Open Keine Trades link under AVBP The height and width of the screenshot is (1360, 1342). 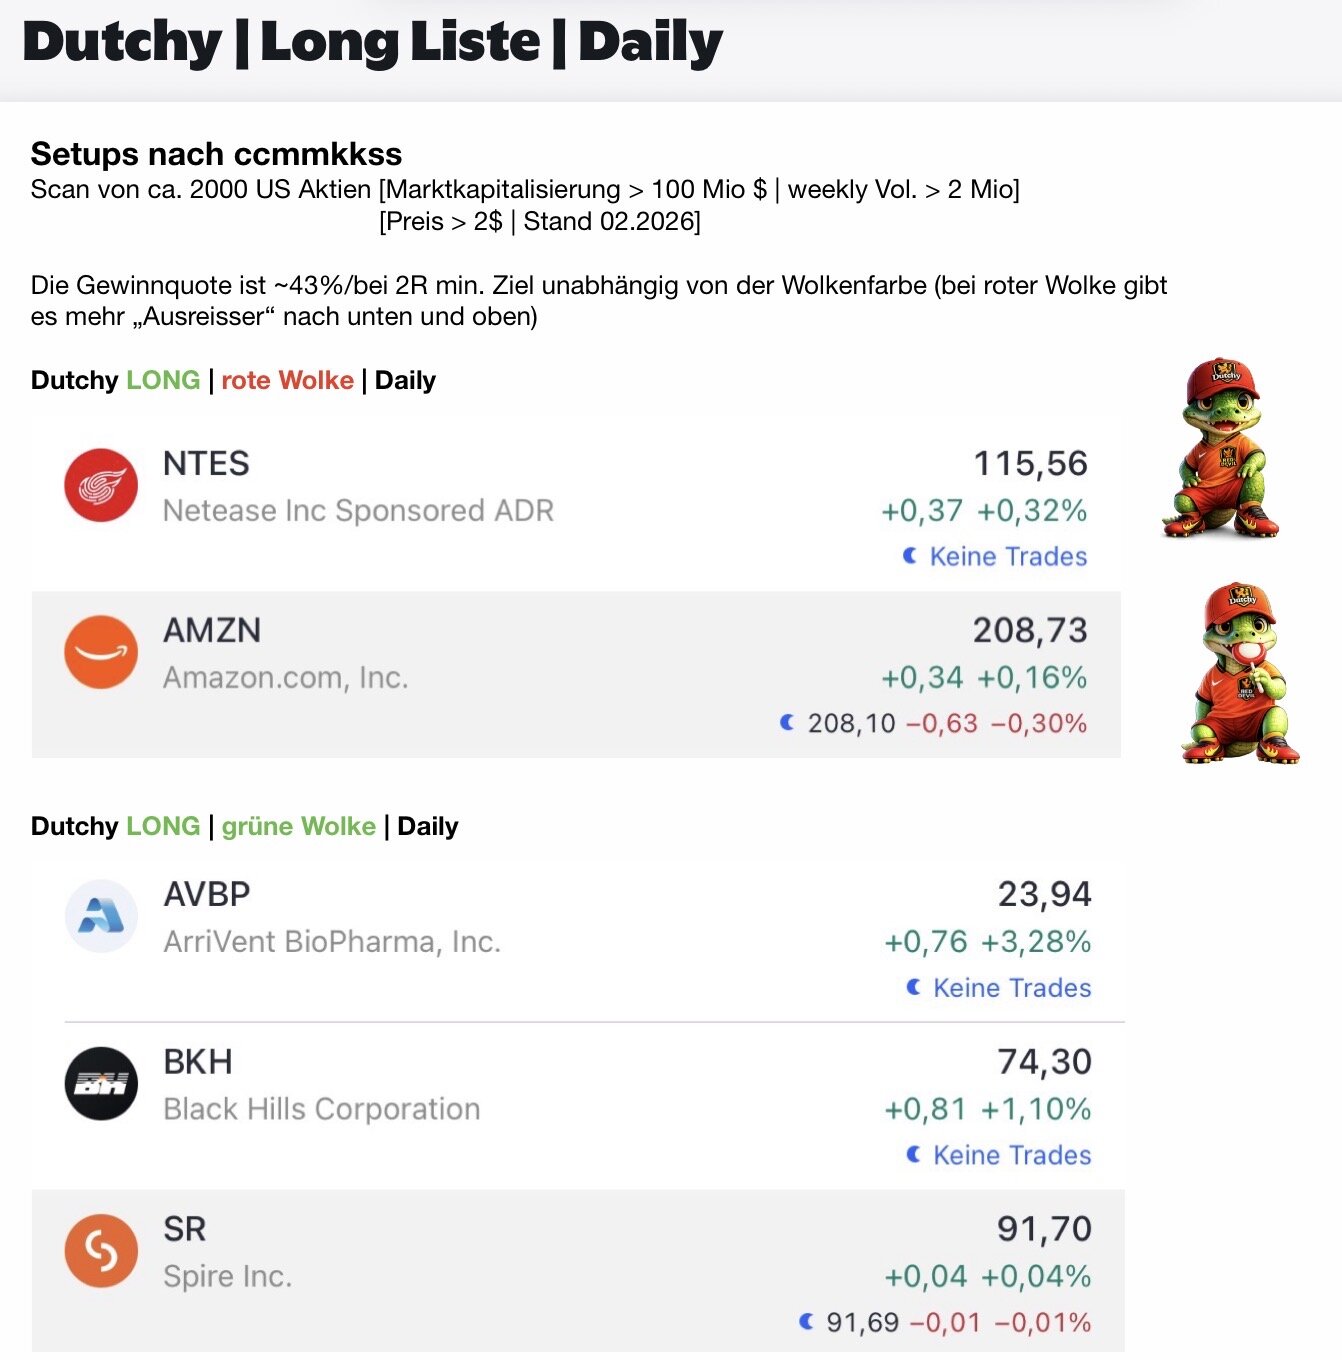point(1012,988)
